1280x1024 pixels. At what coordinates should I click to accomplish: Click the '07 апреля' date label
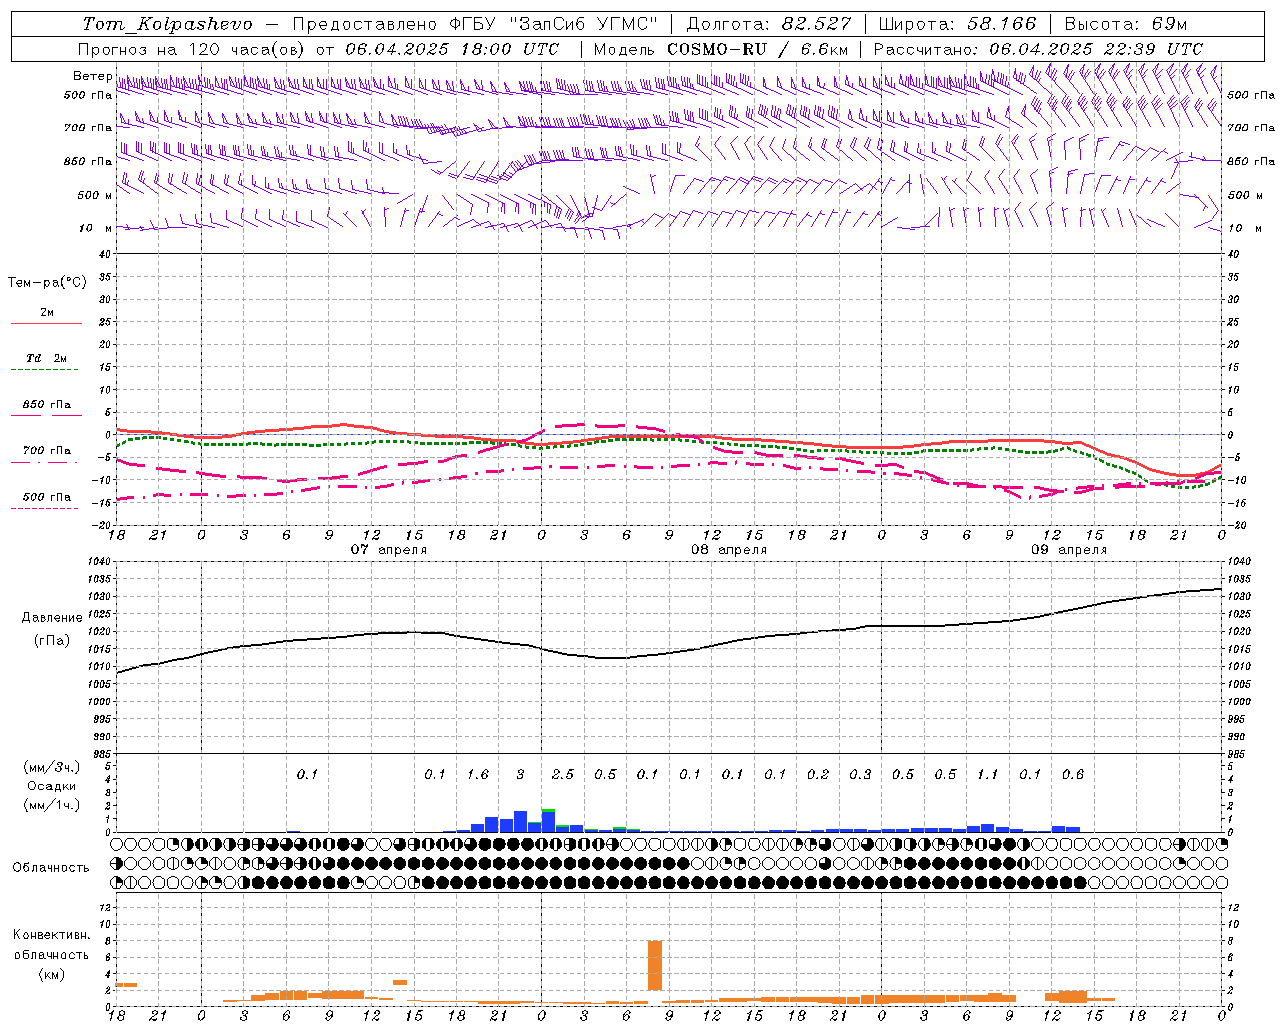(389, 550)
